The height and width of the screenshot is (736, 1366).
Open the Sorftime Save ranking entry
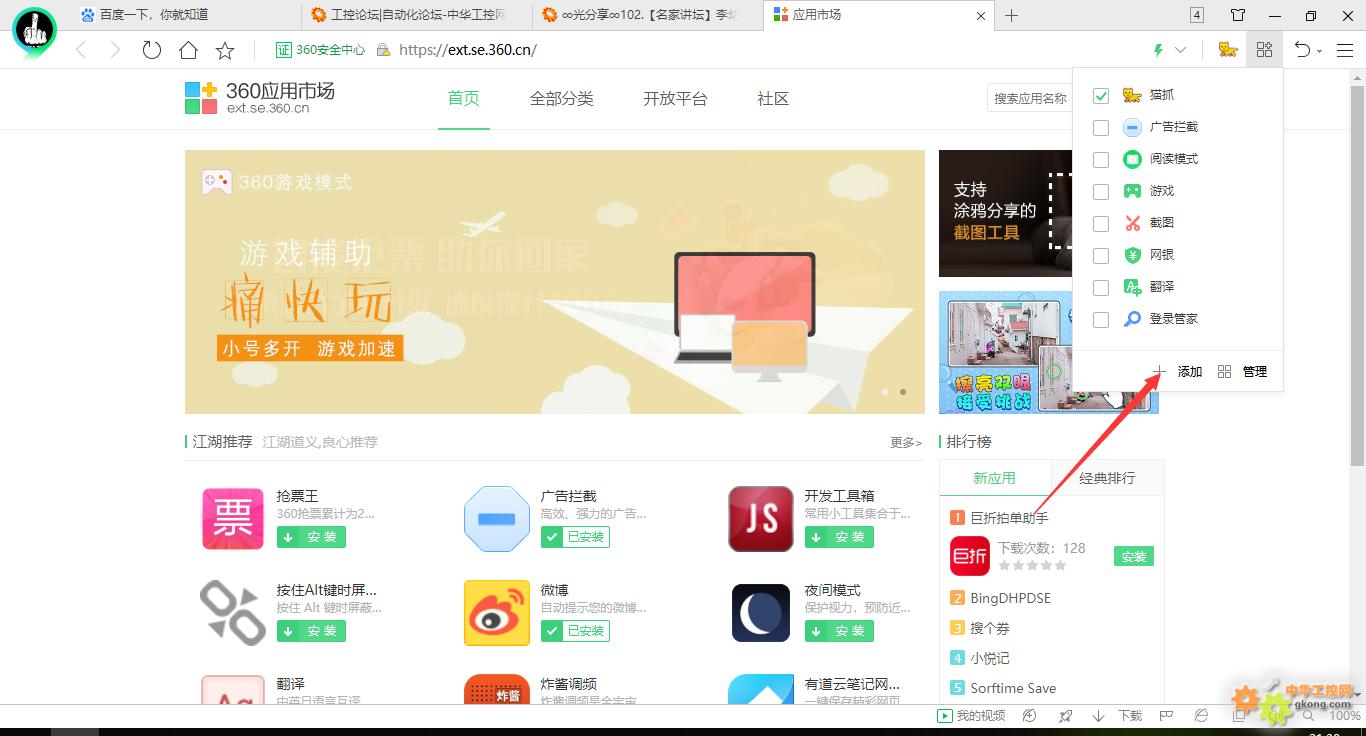1013,688
